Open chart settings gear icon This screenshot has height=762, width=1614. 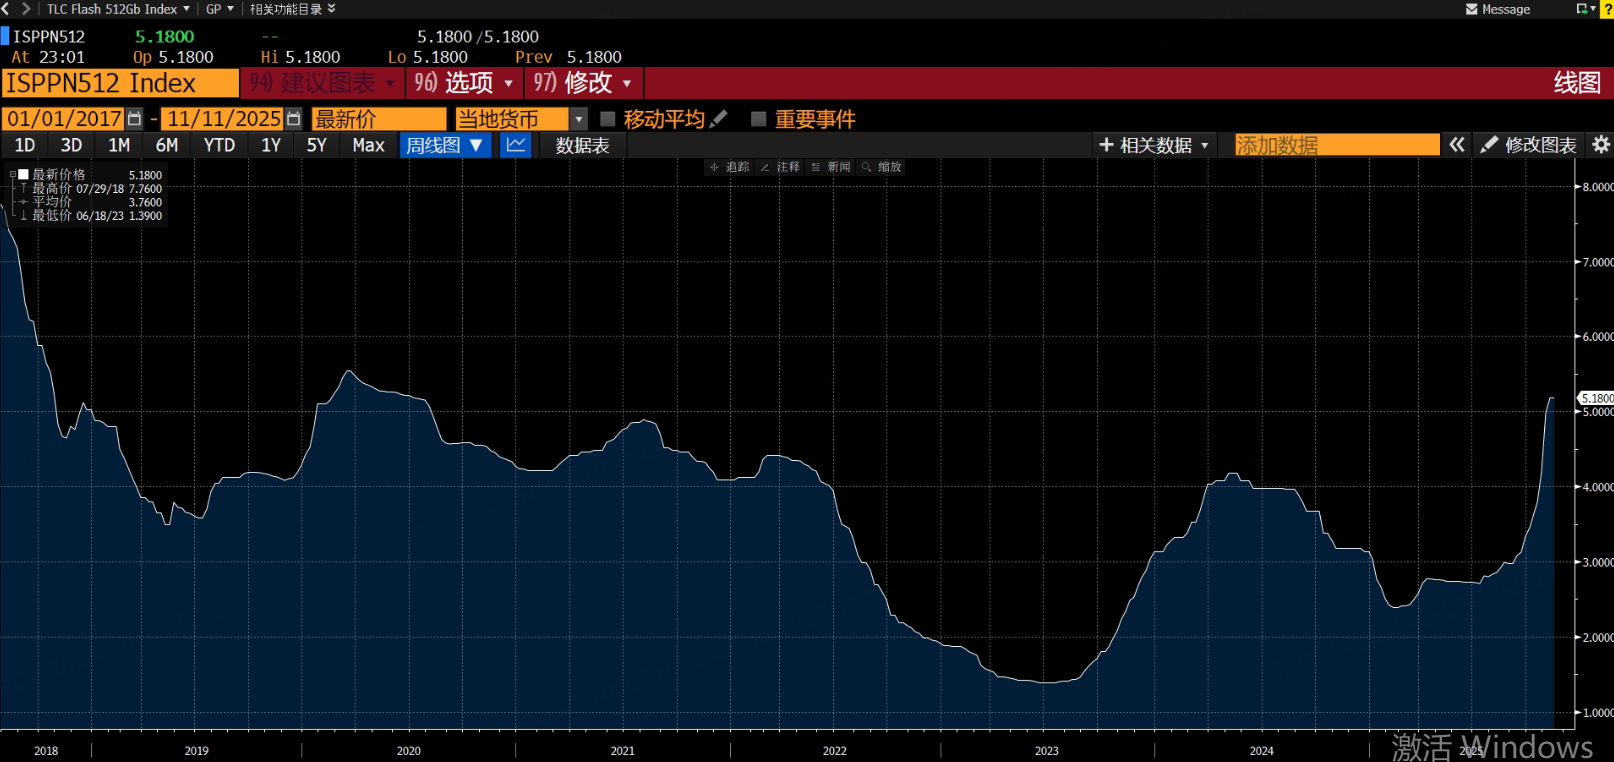[1601, 145]
